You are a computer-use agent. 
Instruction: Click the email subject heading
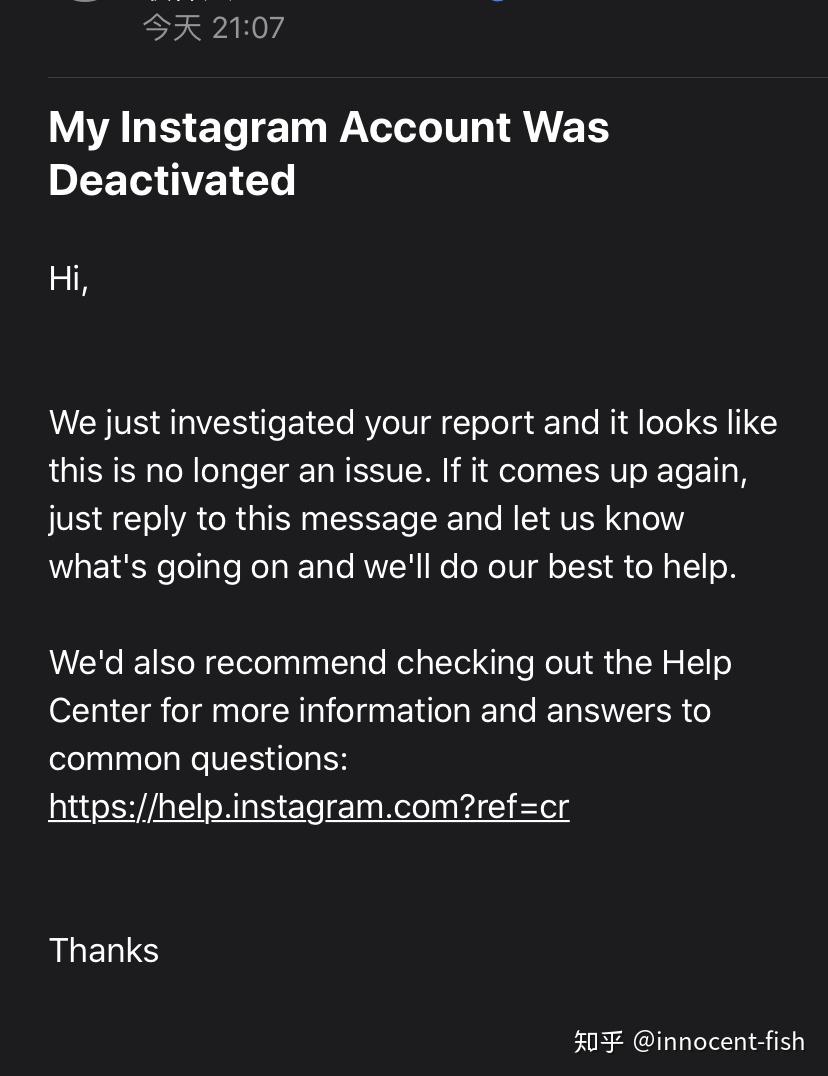[x=328, y=153]
